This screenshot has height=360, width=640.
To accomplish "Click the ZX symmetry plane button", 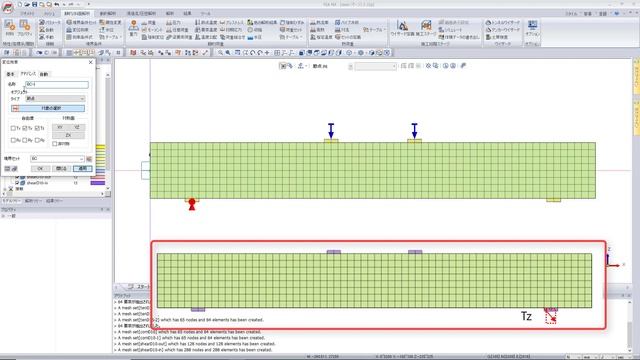I will pyautogui.click(x=69, y=135).
